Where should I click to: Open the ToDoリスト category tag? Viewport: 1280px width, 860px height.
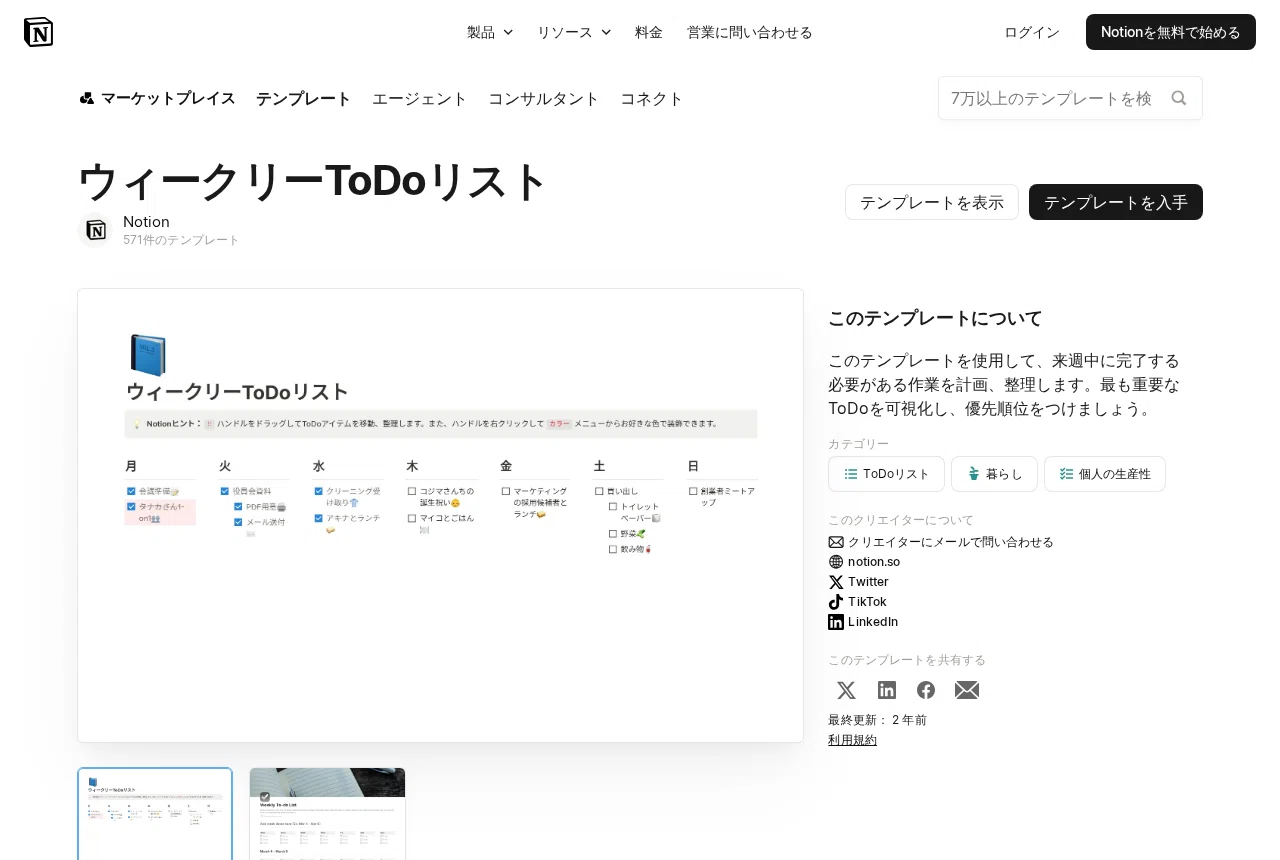(x=886, y=474)
